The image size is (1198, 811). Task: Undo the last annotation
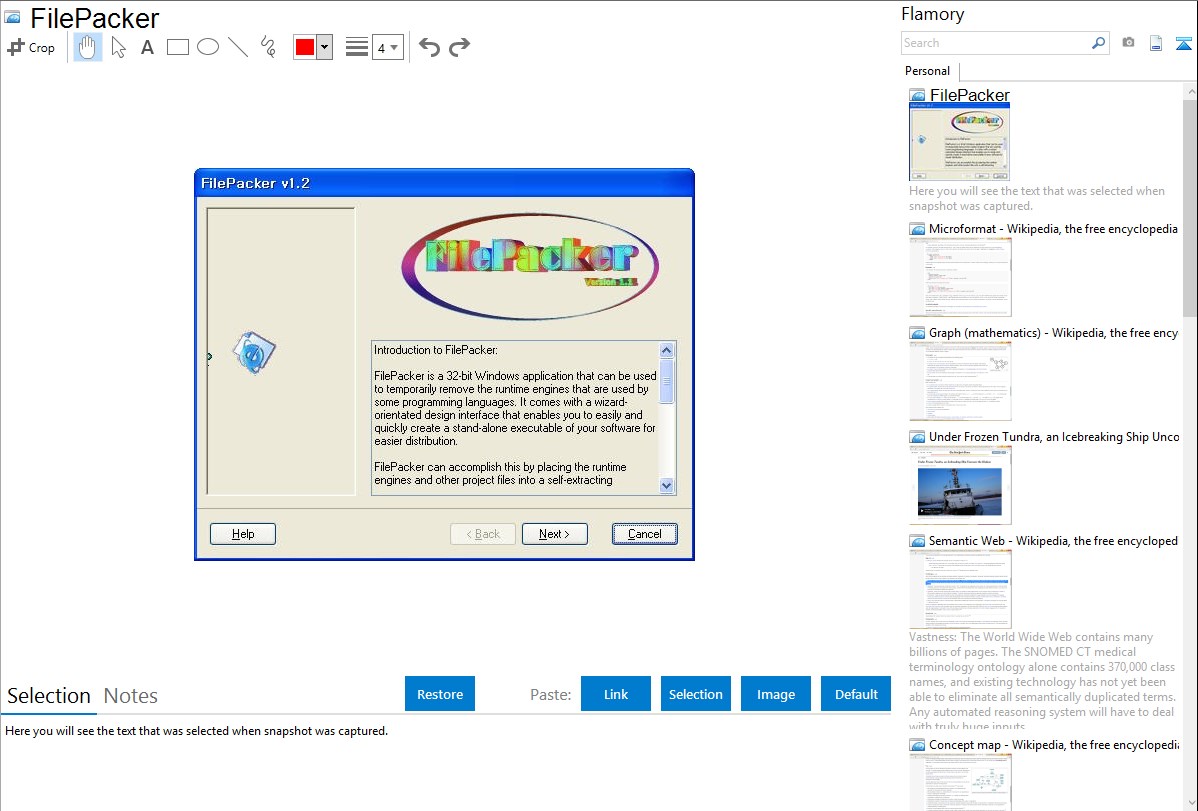point(429,47)
